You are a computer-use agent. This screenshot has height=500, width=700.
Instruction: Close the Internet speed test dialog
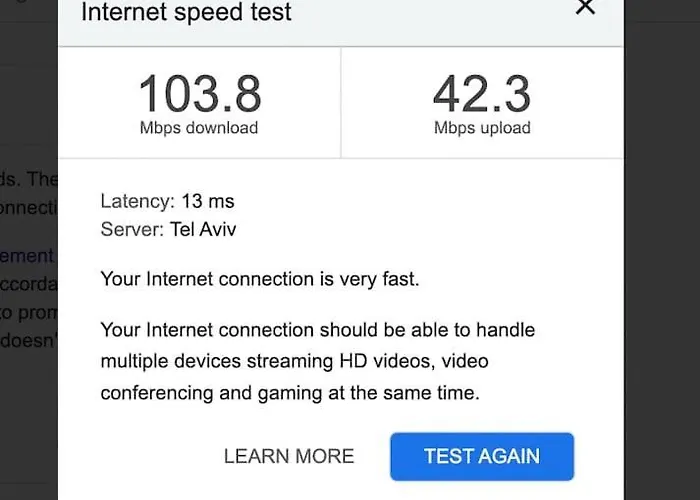pos(586,8)
